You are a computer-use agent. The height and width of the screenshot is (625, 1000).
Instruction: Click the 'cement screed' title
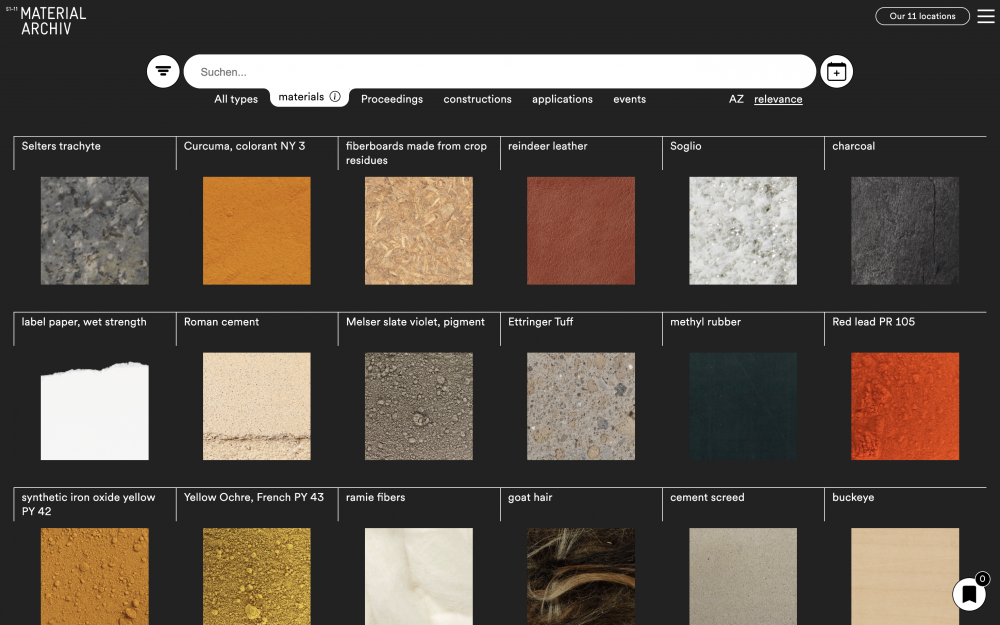pos(707,497)
